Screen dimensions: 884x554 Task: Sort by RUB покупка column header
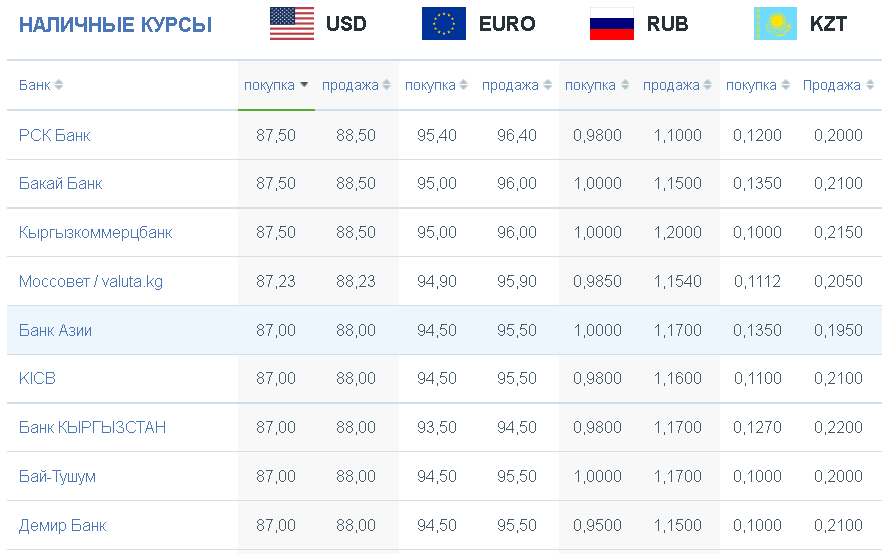590,85
